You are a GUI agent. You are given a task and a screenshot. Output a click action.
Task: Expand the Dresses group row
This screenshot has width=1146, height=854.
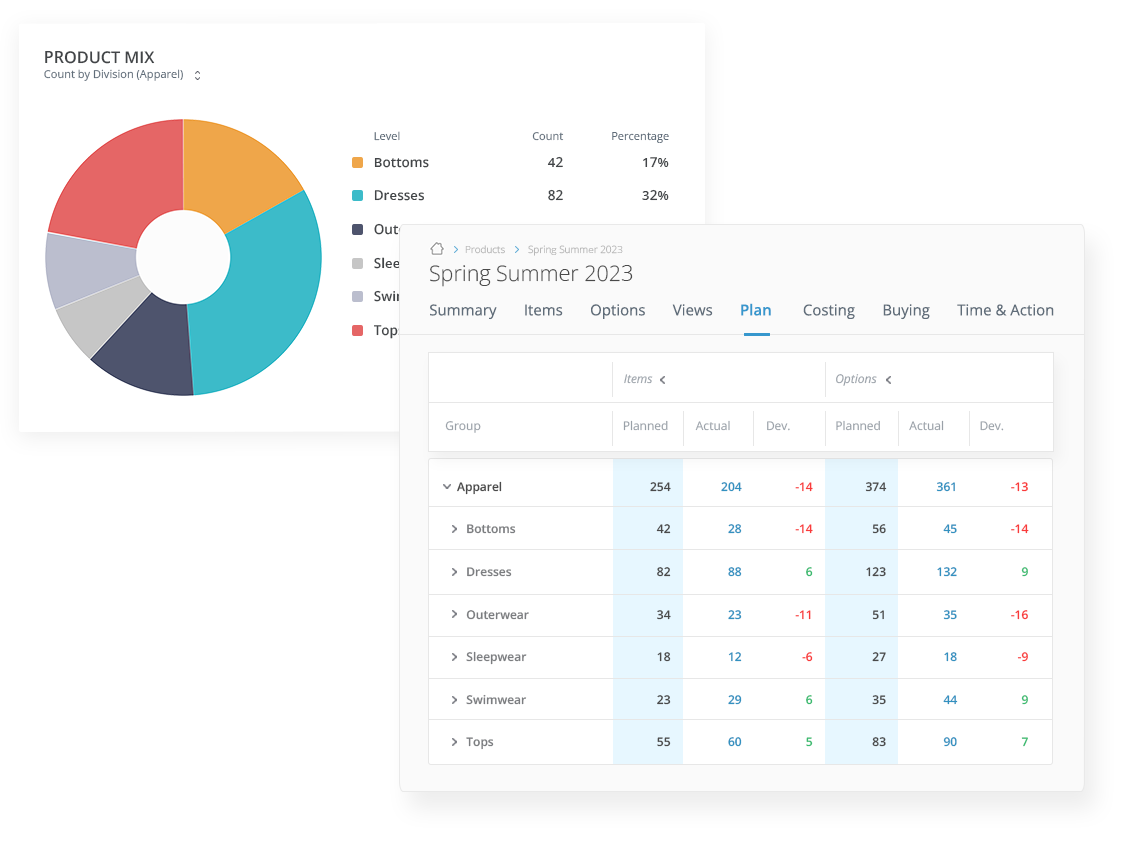click(x=456, y=571)
